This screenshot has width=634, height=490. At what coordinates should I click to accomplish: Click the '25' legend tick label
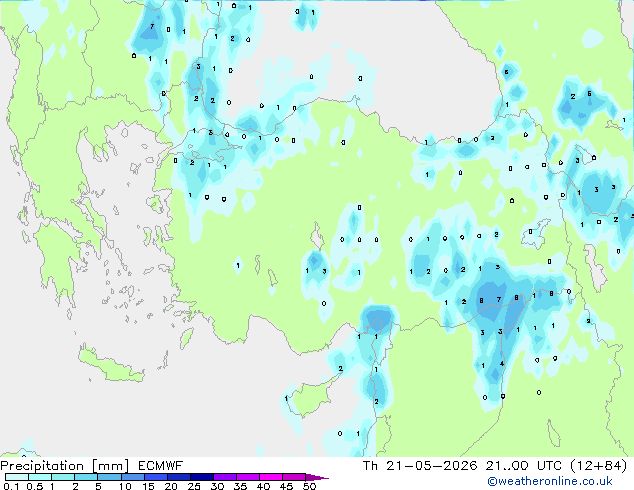(194, 486)
